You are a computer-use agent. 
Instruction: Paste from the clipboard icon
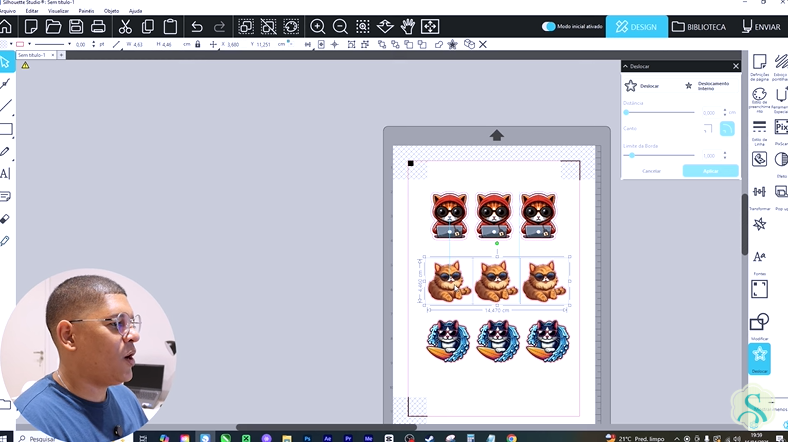click(x=170, y=26)
